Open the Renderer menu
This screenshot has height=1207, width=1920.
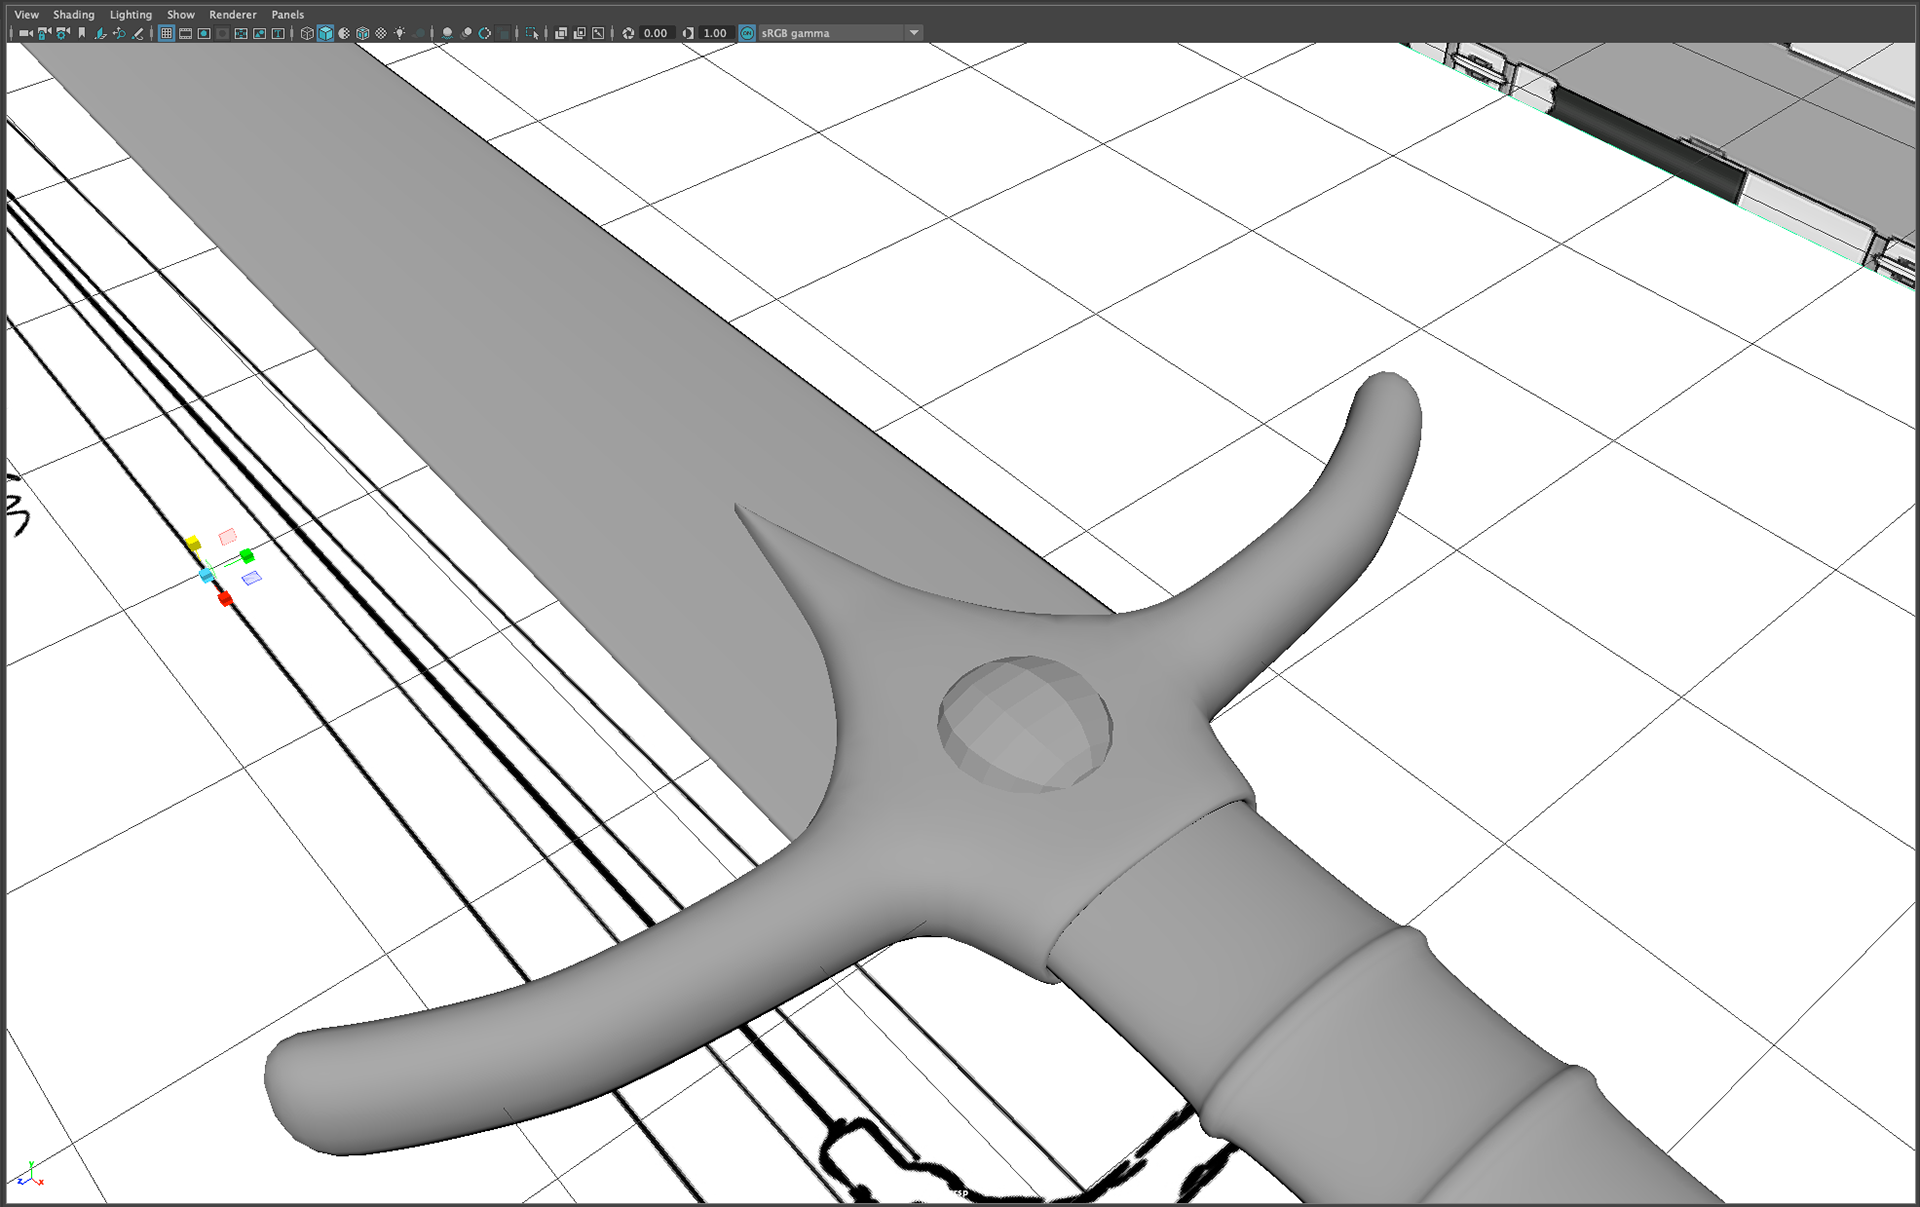(x=232, y=14)
